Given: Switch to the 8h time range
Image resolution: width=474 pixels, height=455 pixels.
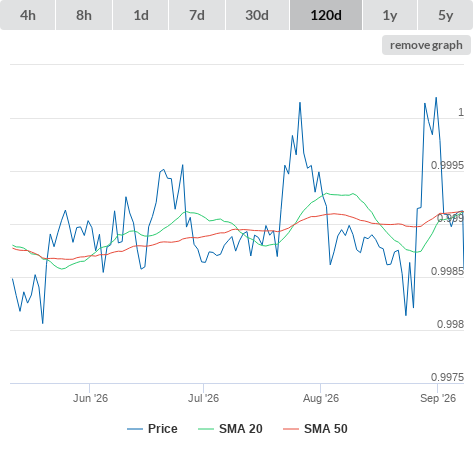Looking at the screenshot, I should [84, 15].
